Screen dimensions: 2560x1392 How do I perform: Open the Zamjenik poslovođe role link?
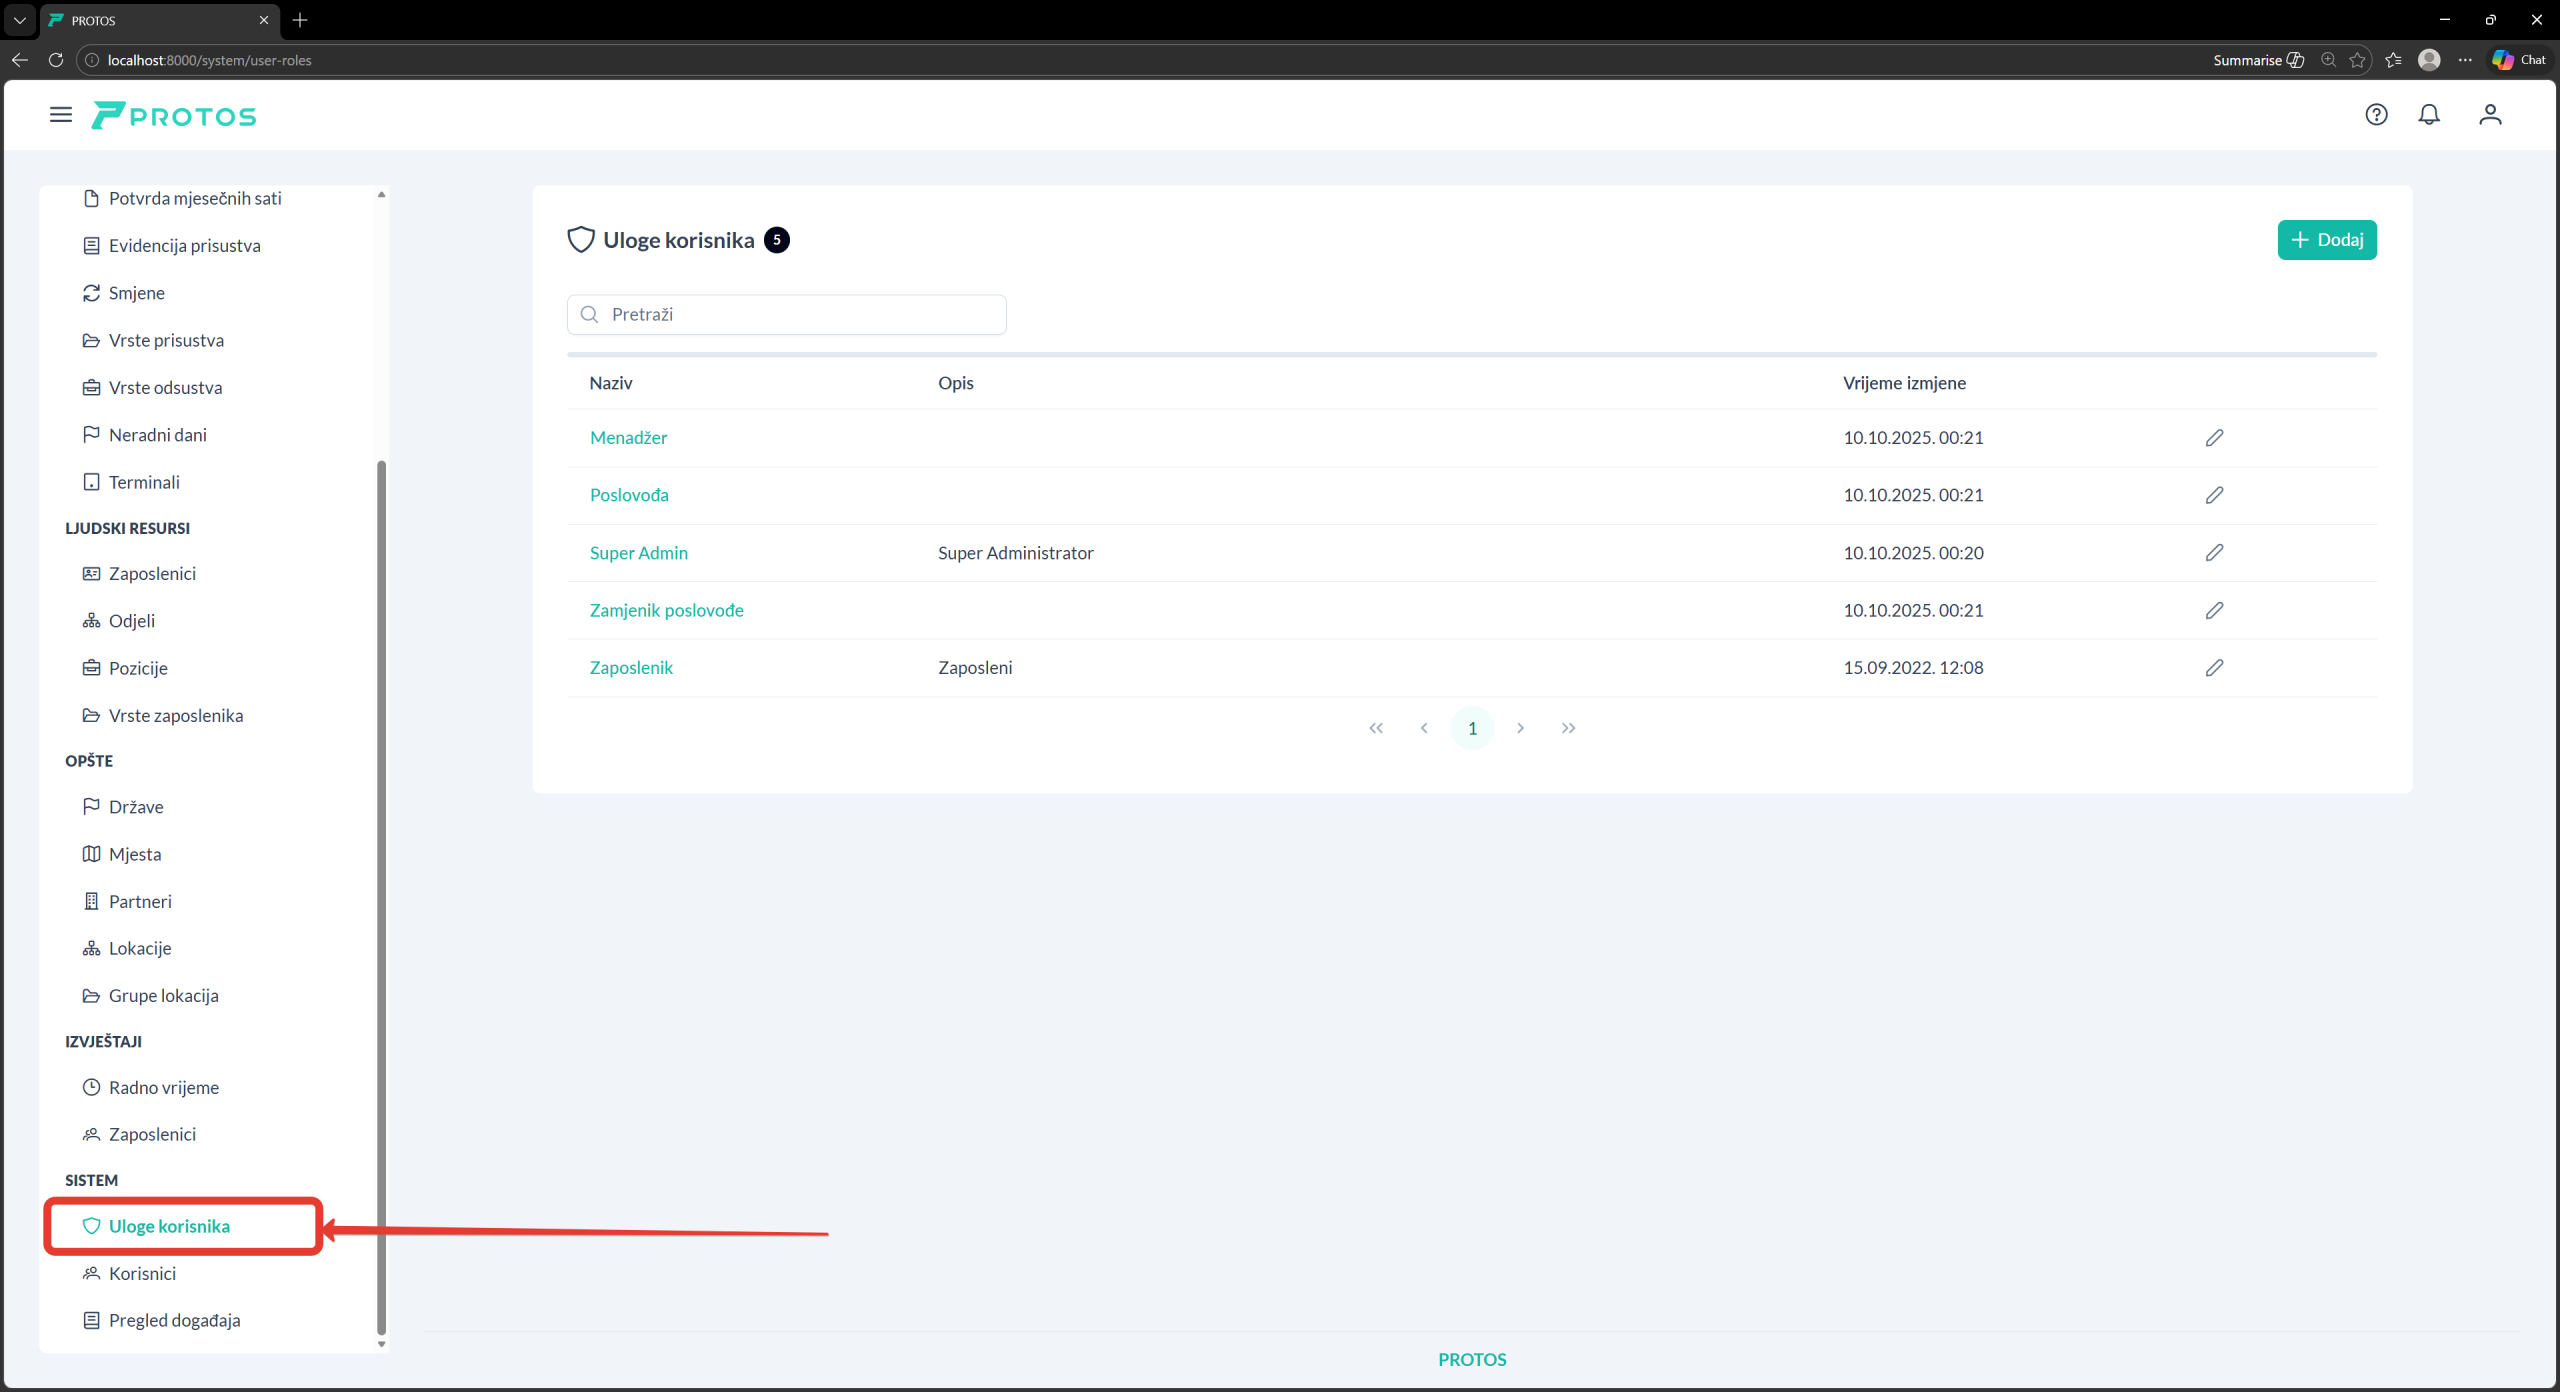click(666, 610)
